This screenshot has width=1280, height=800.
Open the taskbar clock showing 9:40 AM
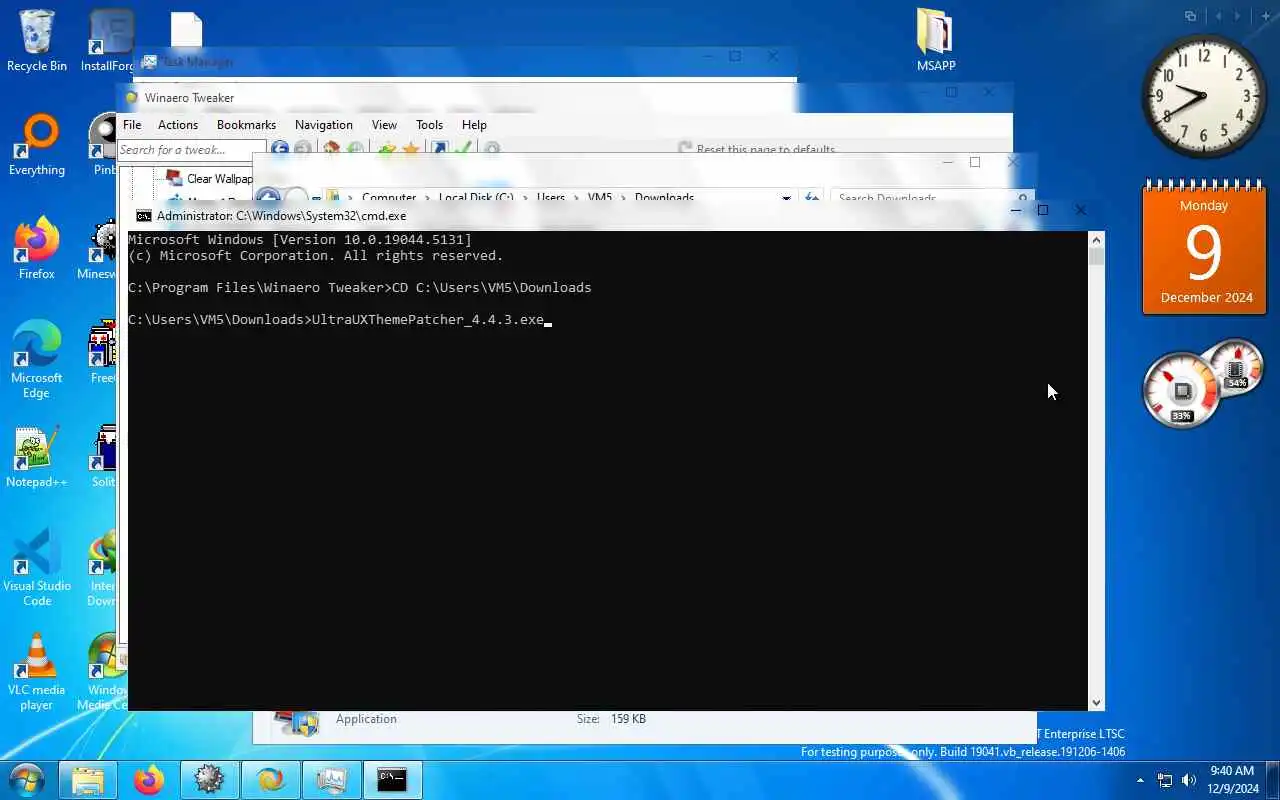[1232, 780]
